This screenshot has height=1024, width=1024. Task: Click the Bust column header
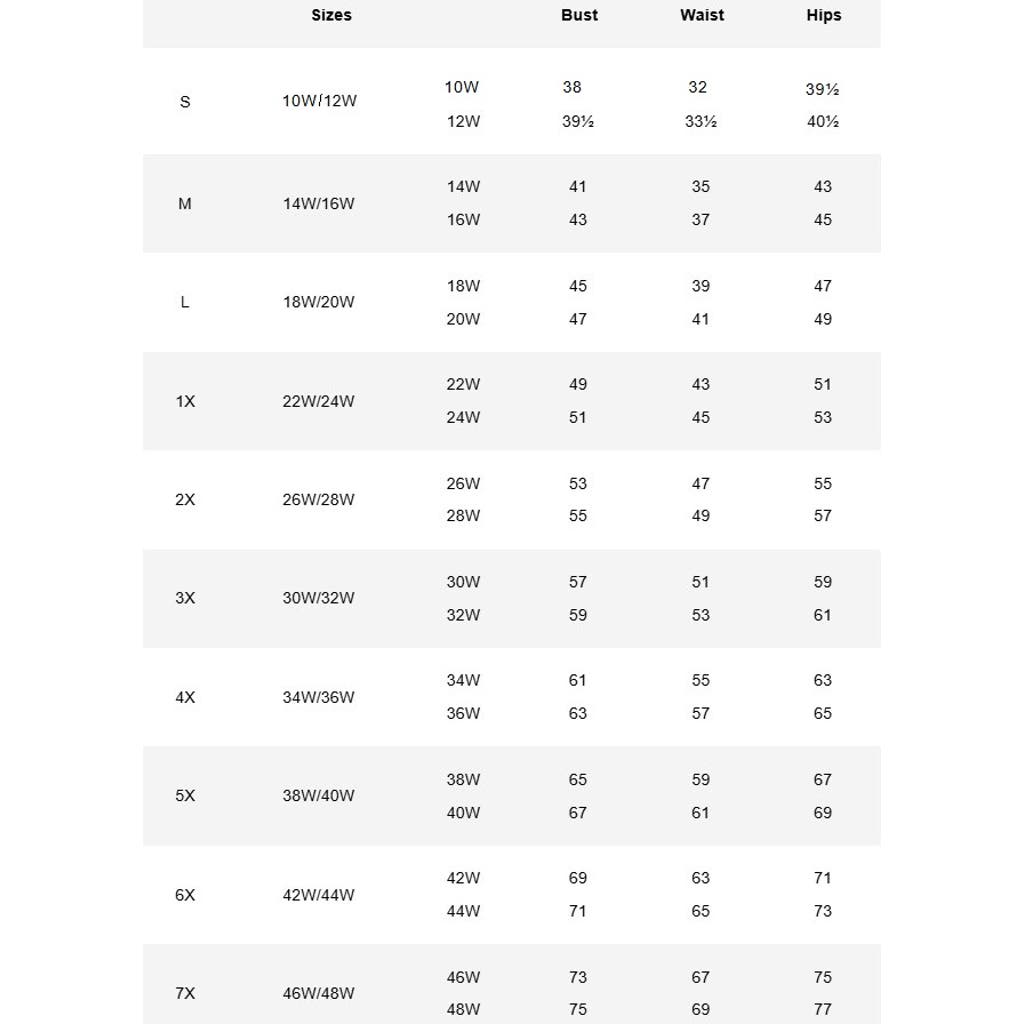(579, 15)
